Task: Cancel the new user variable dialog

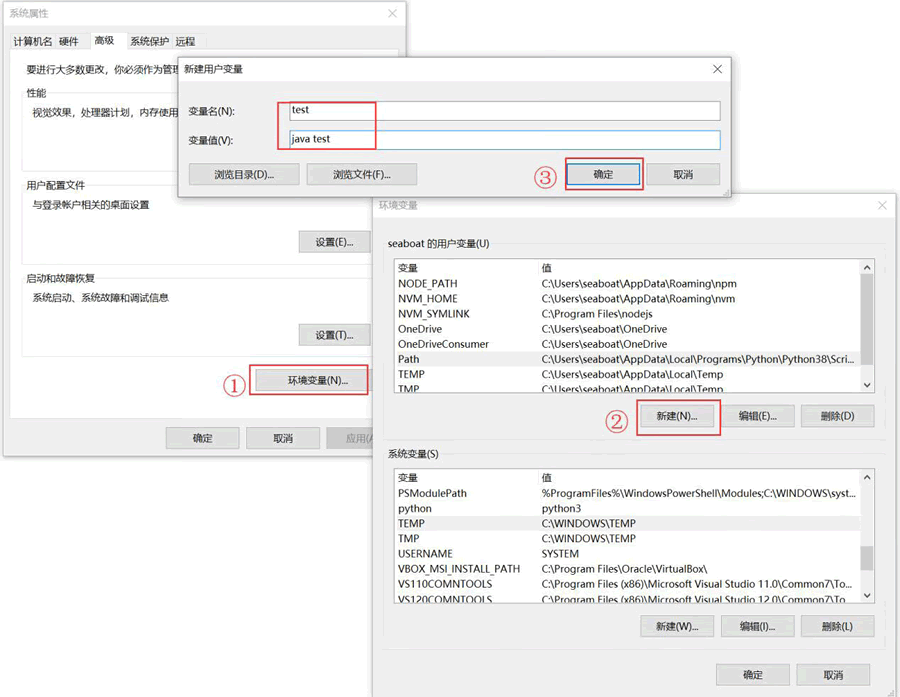Action: coord(683,174)
